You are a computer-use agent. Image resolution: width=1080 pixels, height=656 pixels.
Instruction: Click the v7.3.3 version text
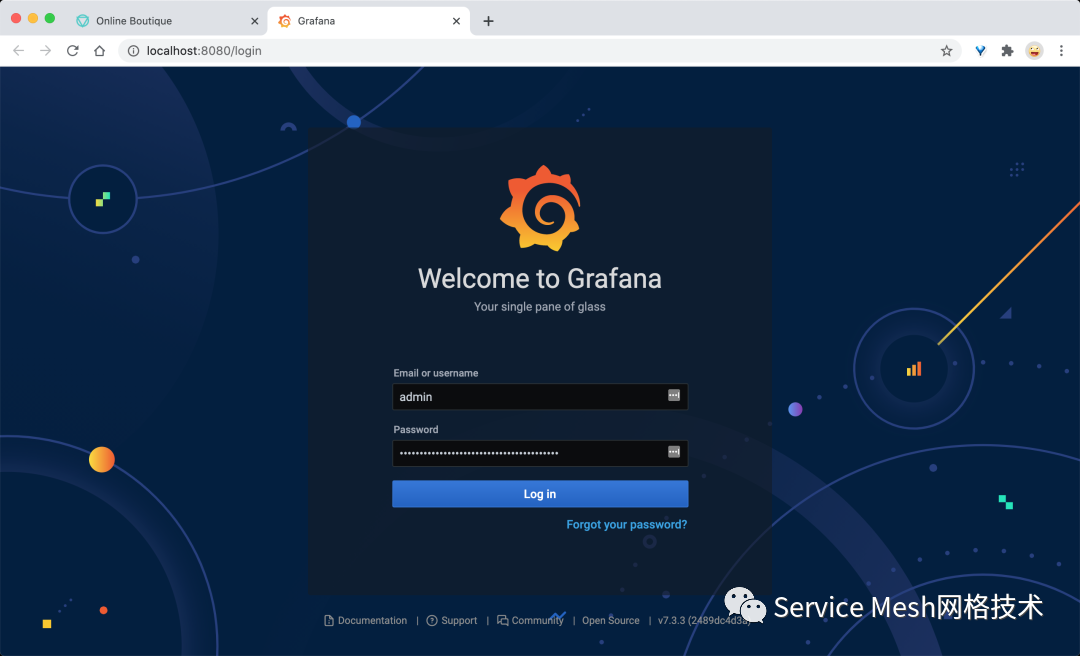pyautogui.click(x=703, y=620)
